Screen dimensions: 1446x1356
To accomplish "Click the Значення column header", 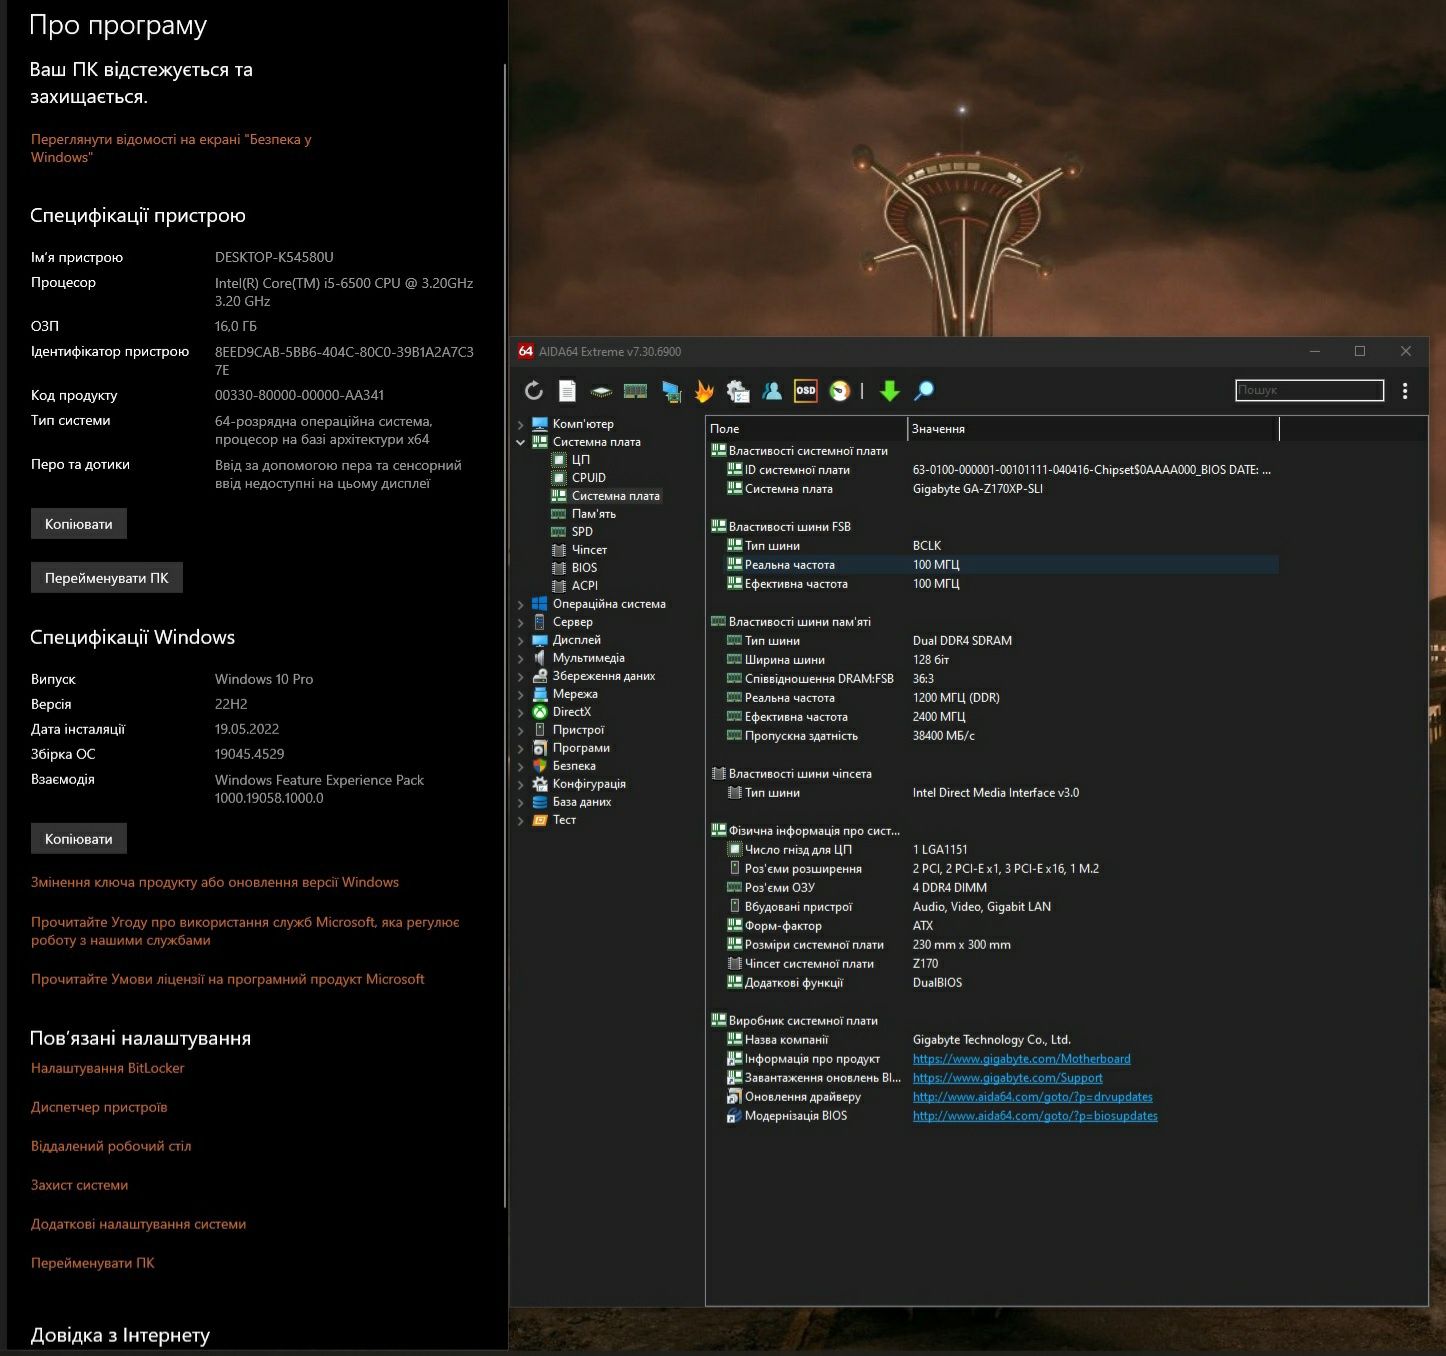I will click(x=1093, y=429).
